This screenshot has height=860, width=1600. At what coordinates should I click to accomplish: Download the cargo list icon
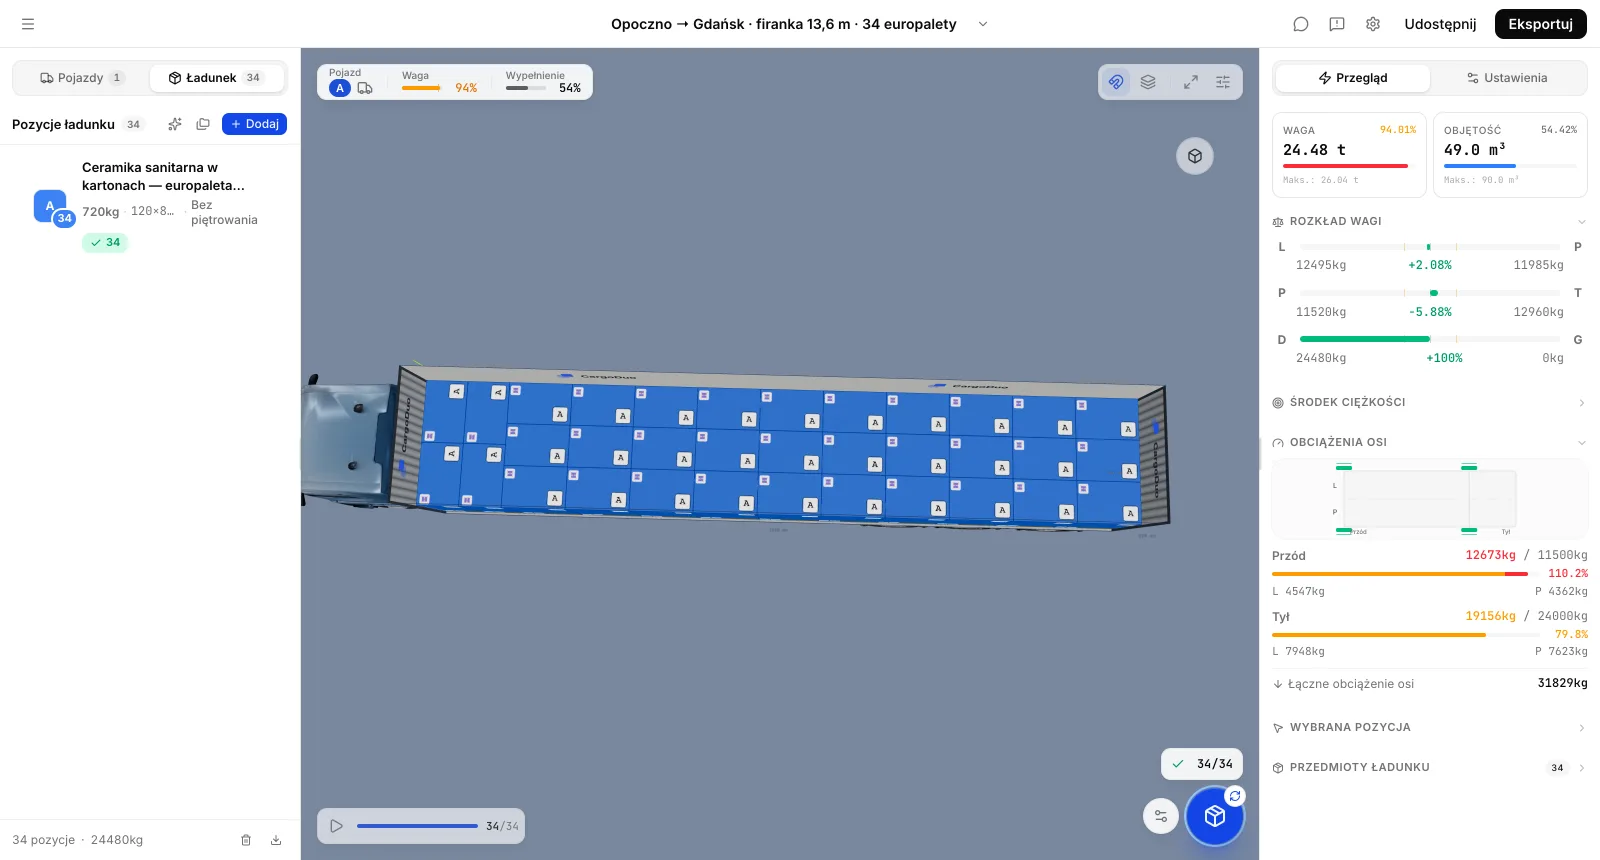[276, 840]
